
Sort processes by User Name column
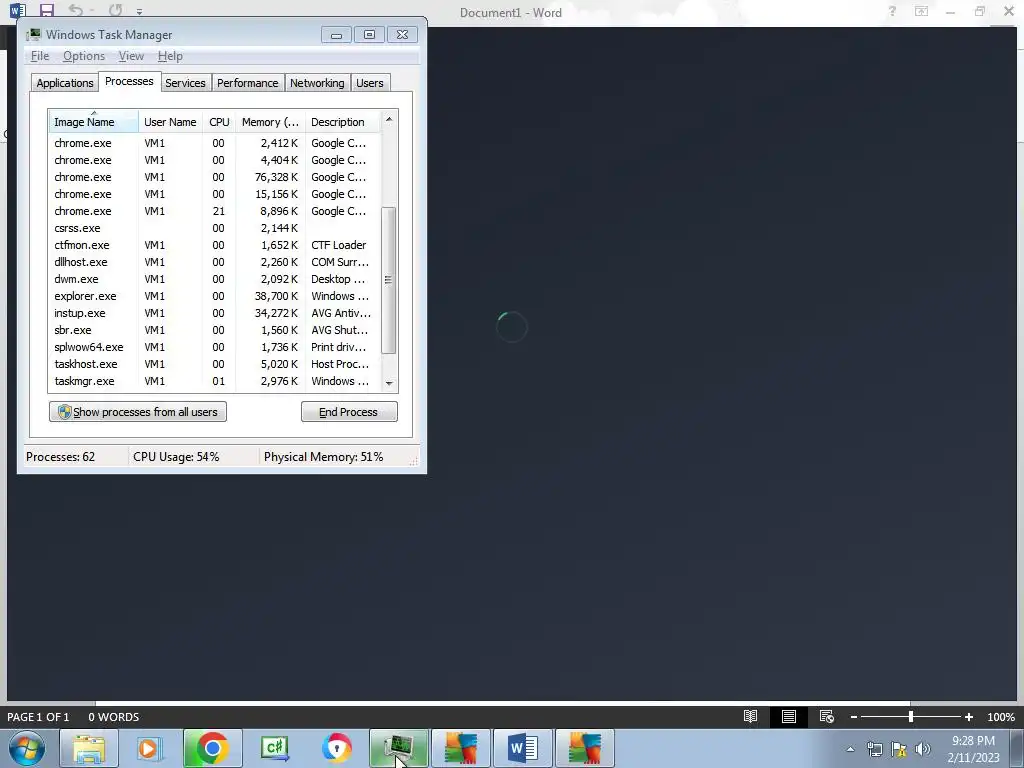coord(170,122)
